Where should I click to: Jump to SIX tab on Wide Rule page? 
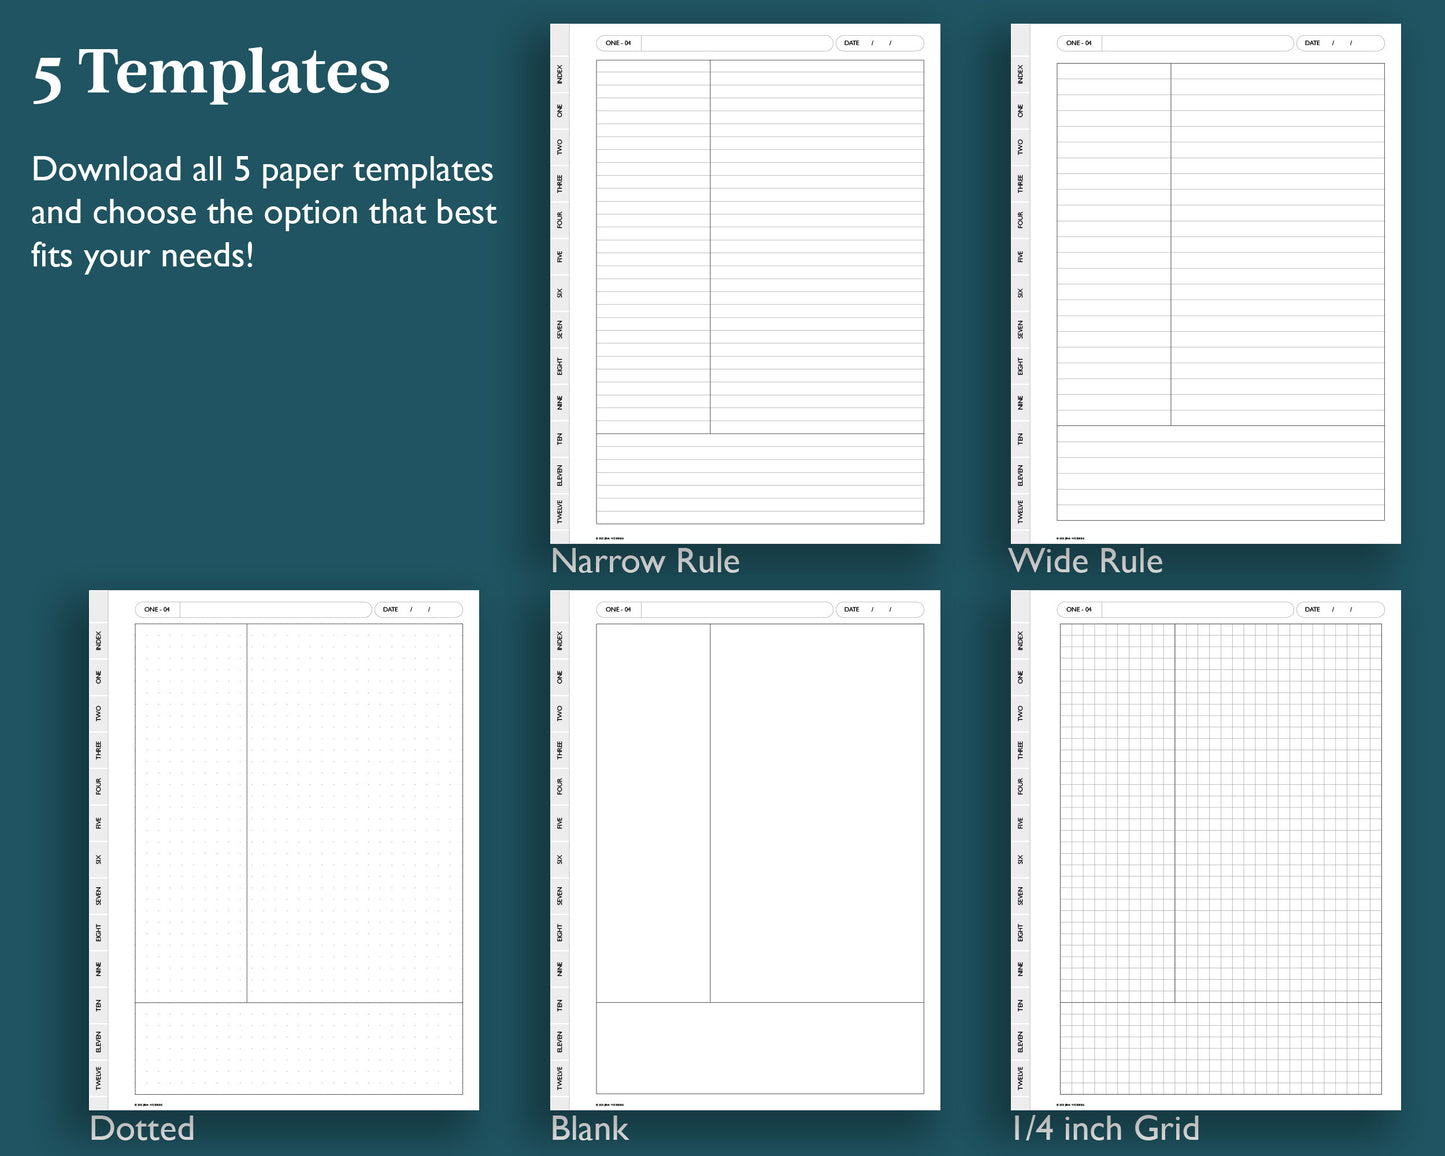pos(1021,293)
